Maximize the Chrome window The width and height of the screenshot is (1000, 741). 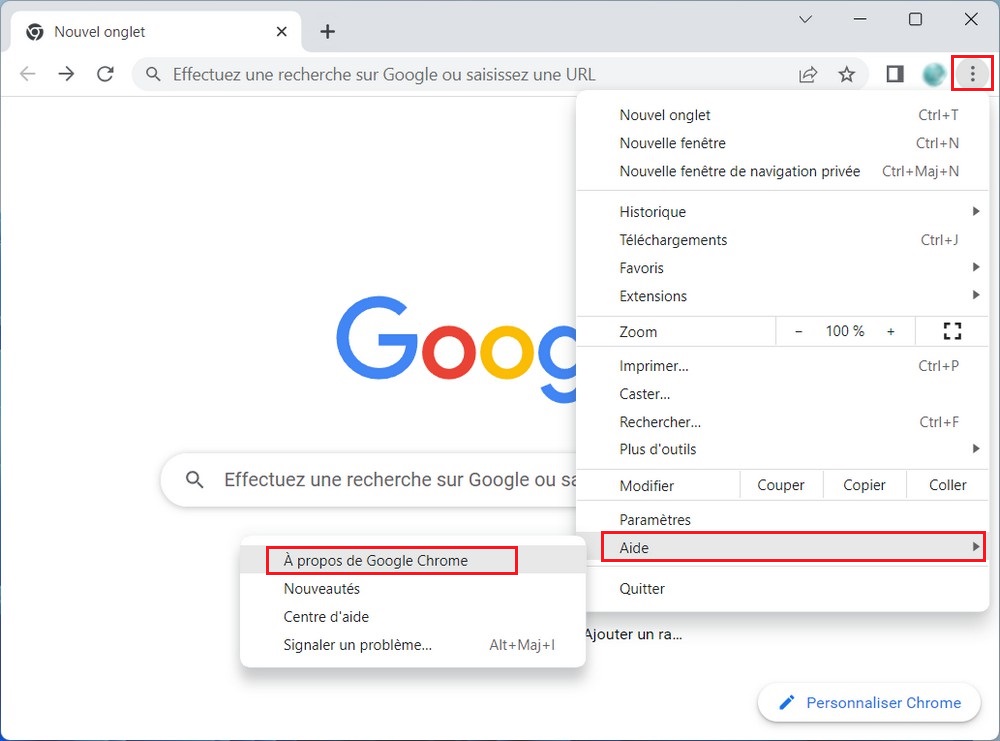point(915,19)
